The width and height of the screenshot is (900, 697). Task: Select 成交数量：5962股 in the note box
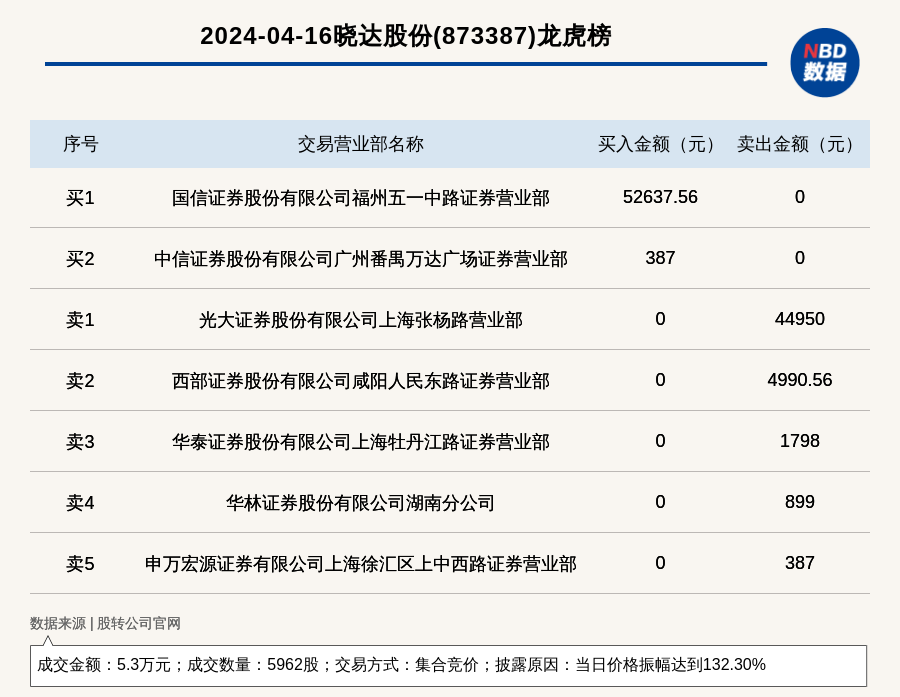[253, 665]
